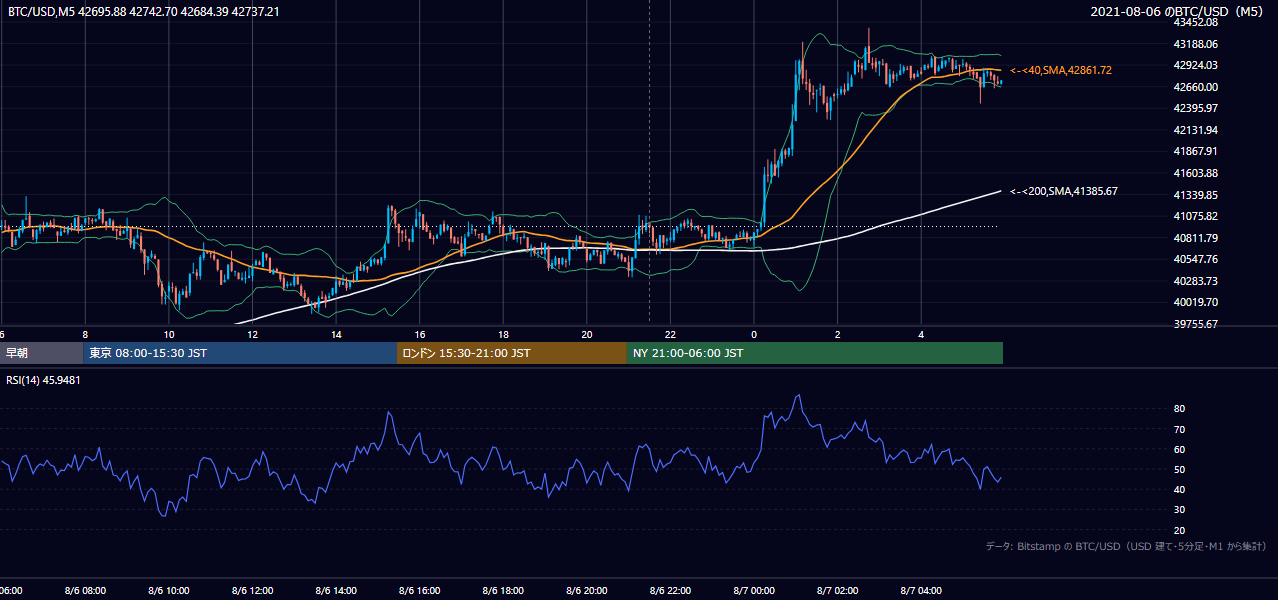The width and height of the screenshot is (1278, 600).
Task: Click the RSI(14) 45.9481 indicator label
Action: pos(44,380)
